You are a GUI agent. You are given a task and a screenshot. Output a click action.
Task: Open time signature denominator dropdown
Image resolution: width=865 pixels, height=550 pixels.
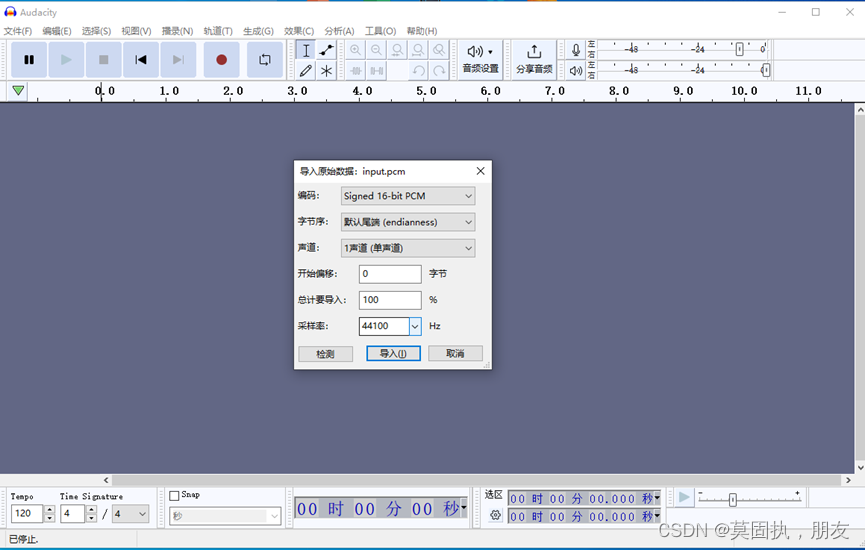pyautogui.click(x=131, y=514)
